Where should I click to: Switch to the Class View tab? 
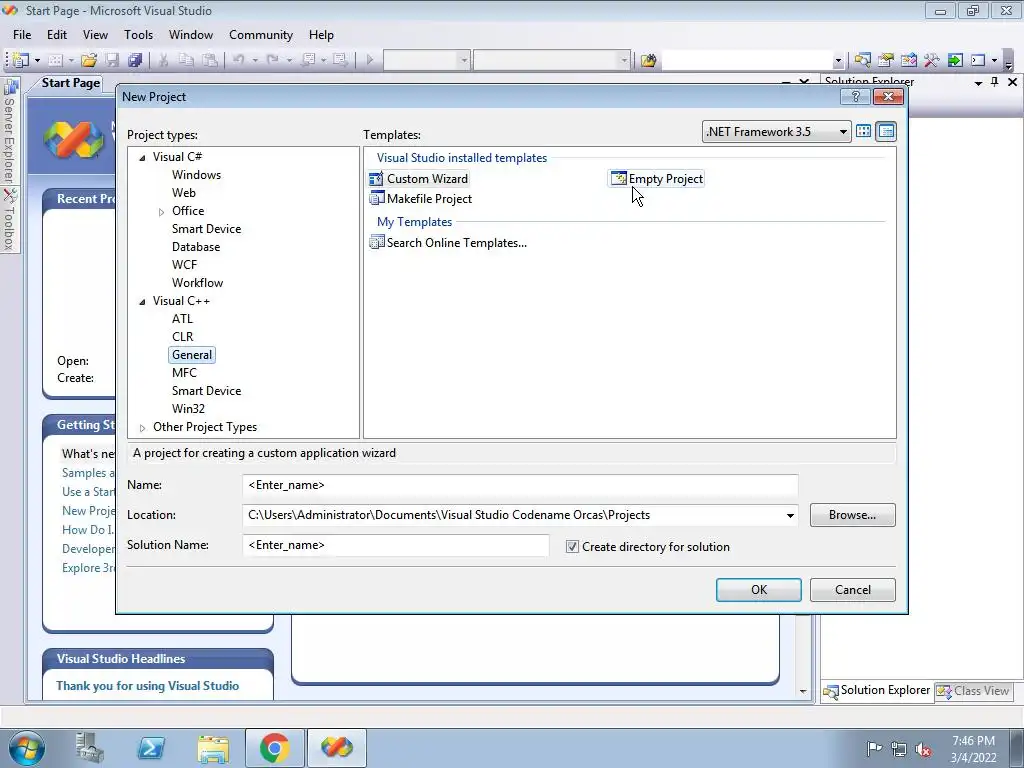tap(973, 691)
